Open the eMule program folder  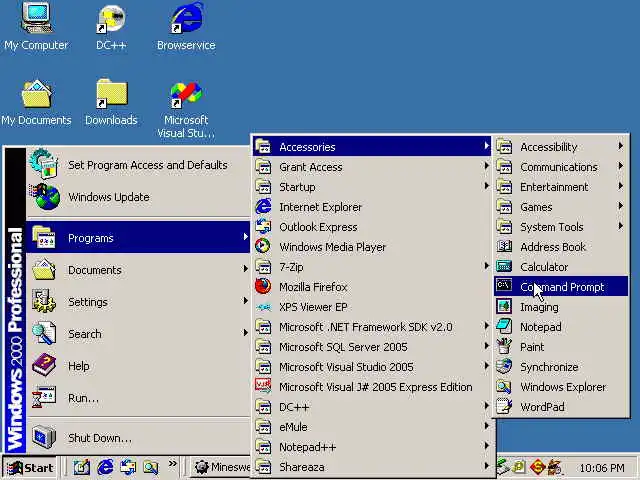[372, 427]
